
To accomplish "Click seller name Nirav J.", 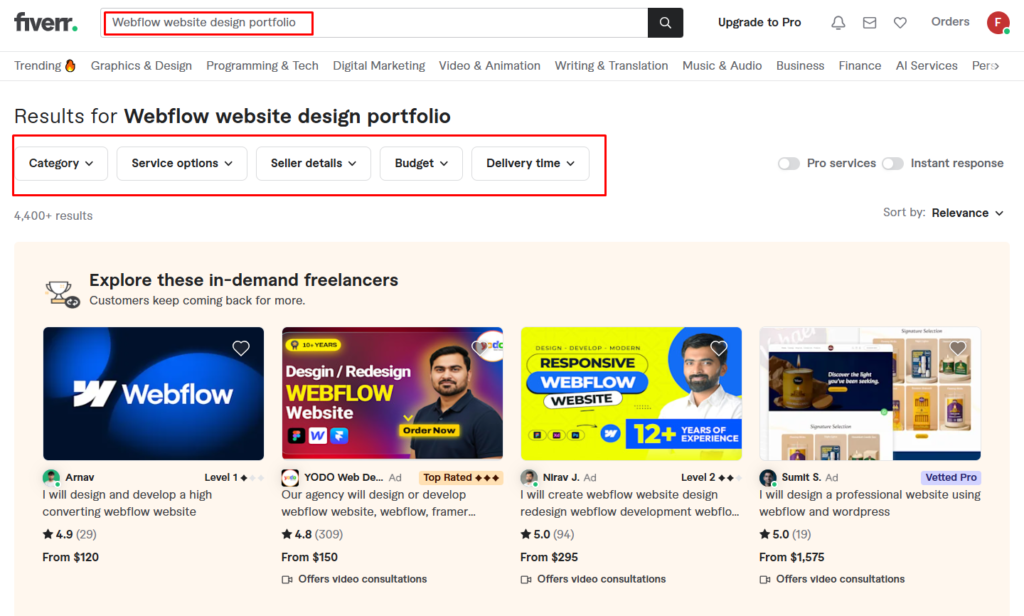I will click(x=561, y=478).
